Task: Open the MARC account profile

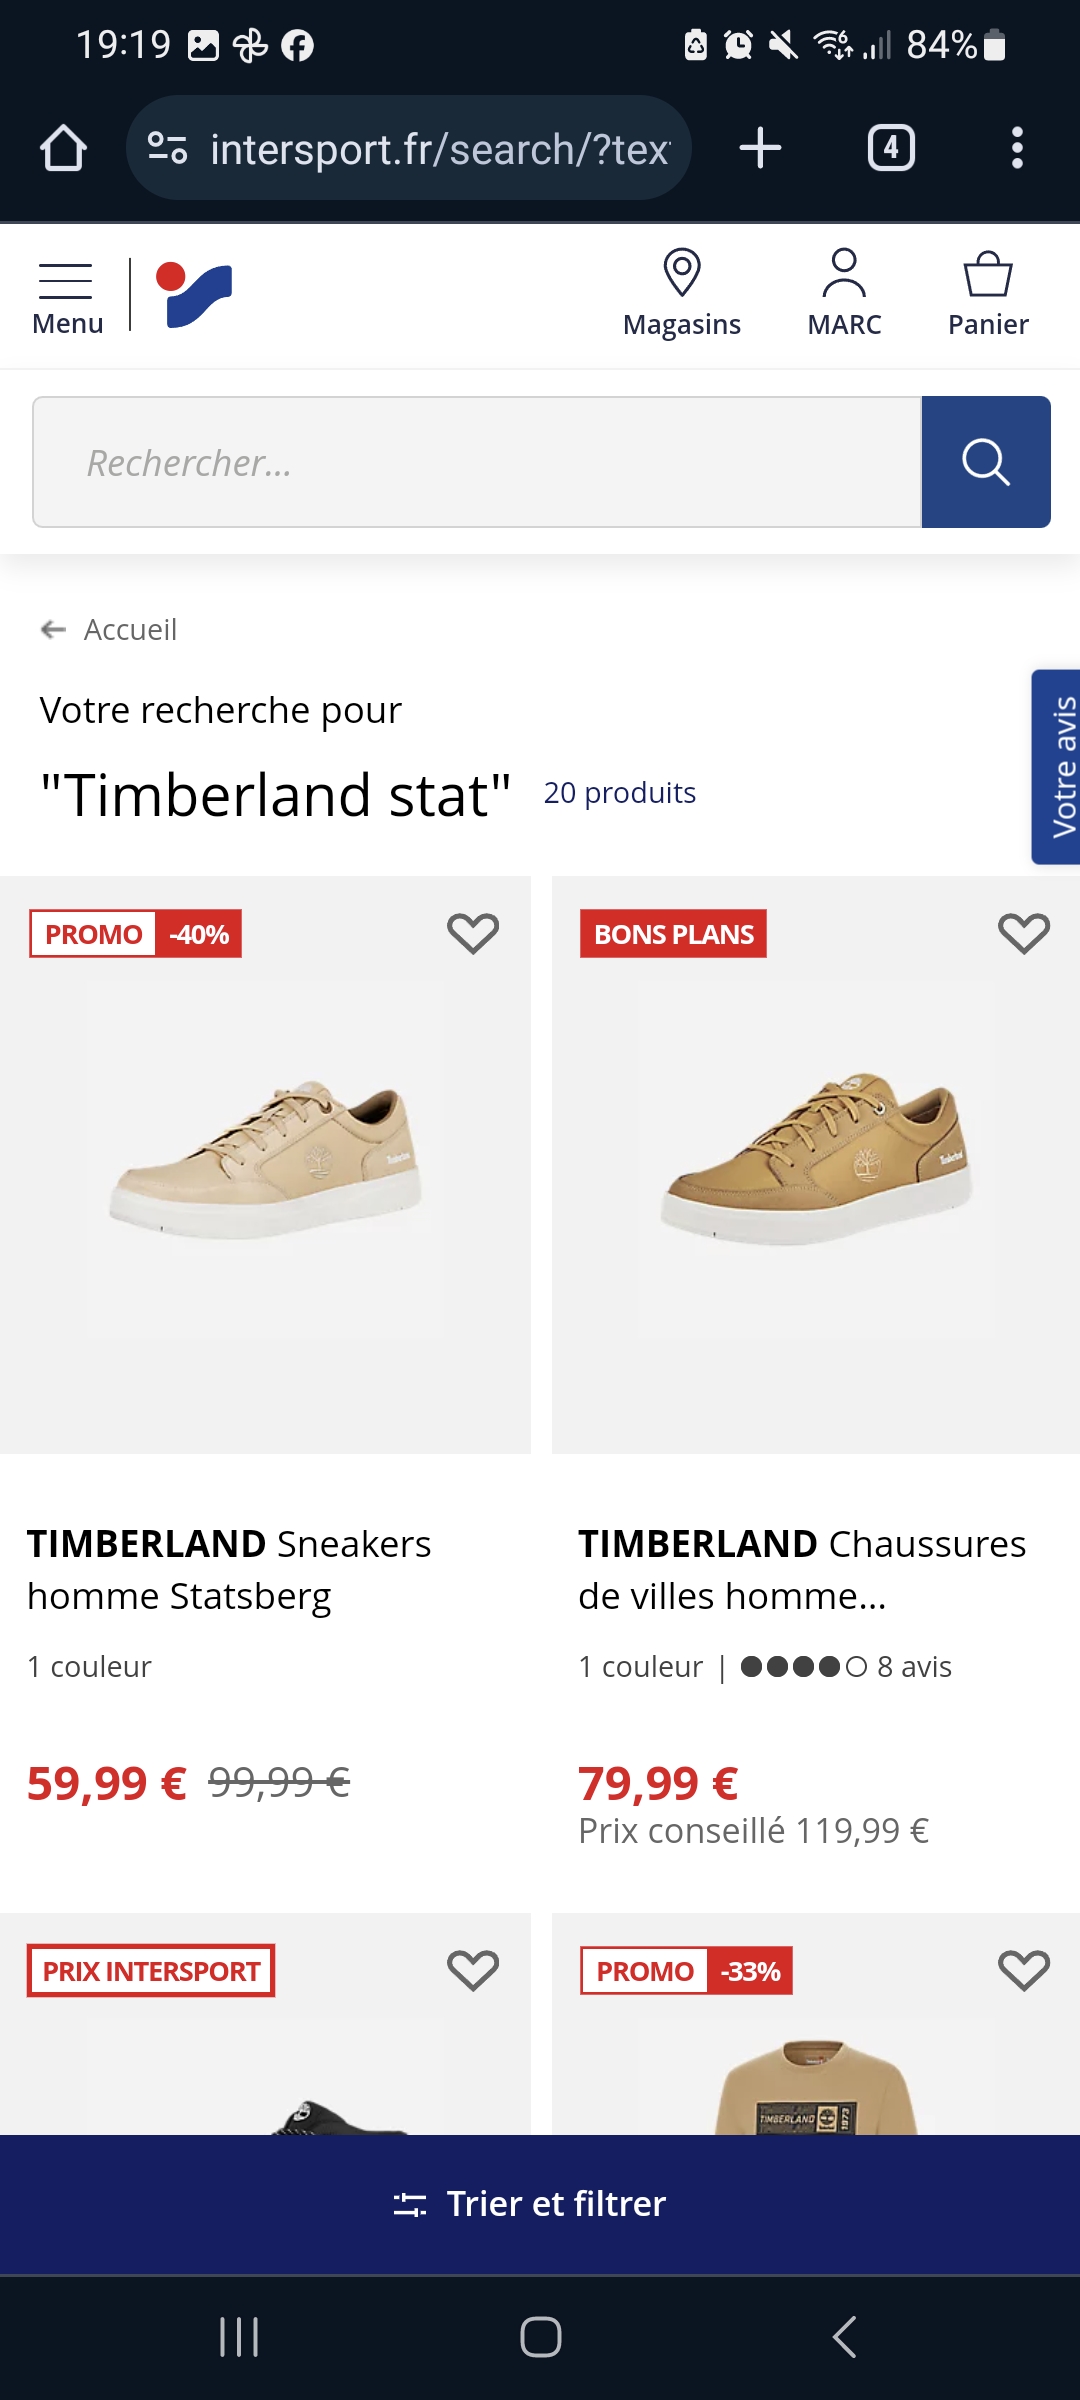Action: click(844, 295)
